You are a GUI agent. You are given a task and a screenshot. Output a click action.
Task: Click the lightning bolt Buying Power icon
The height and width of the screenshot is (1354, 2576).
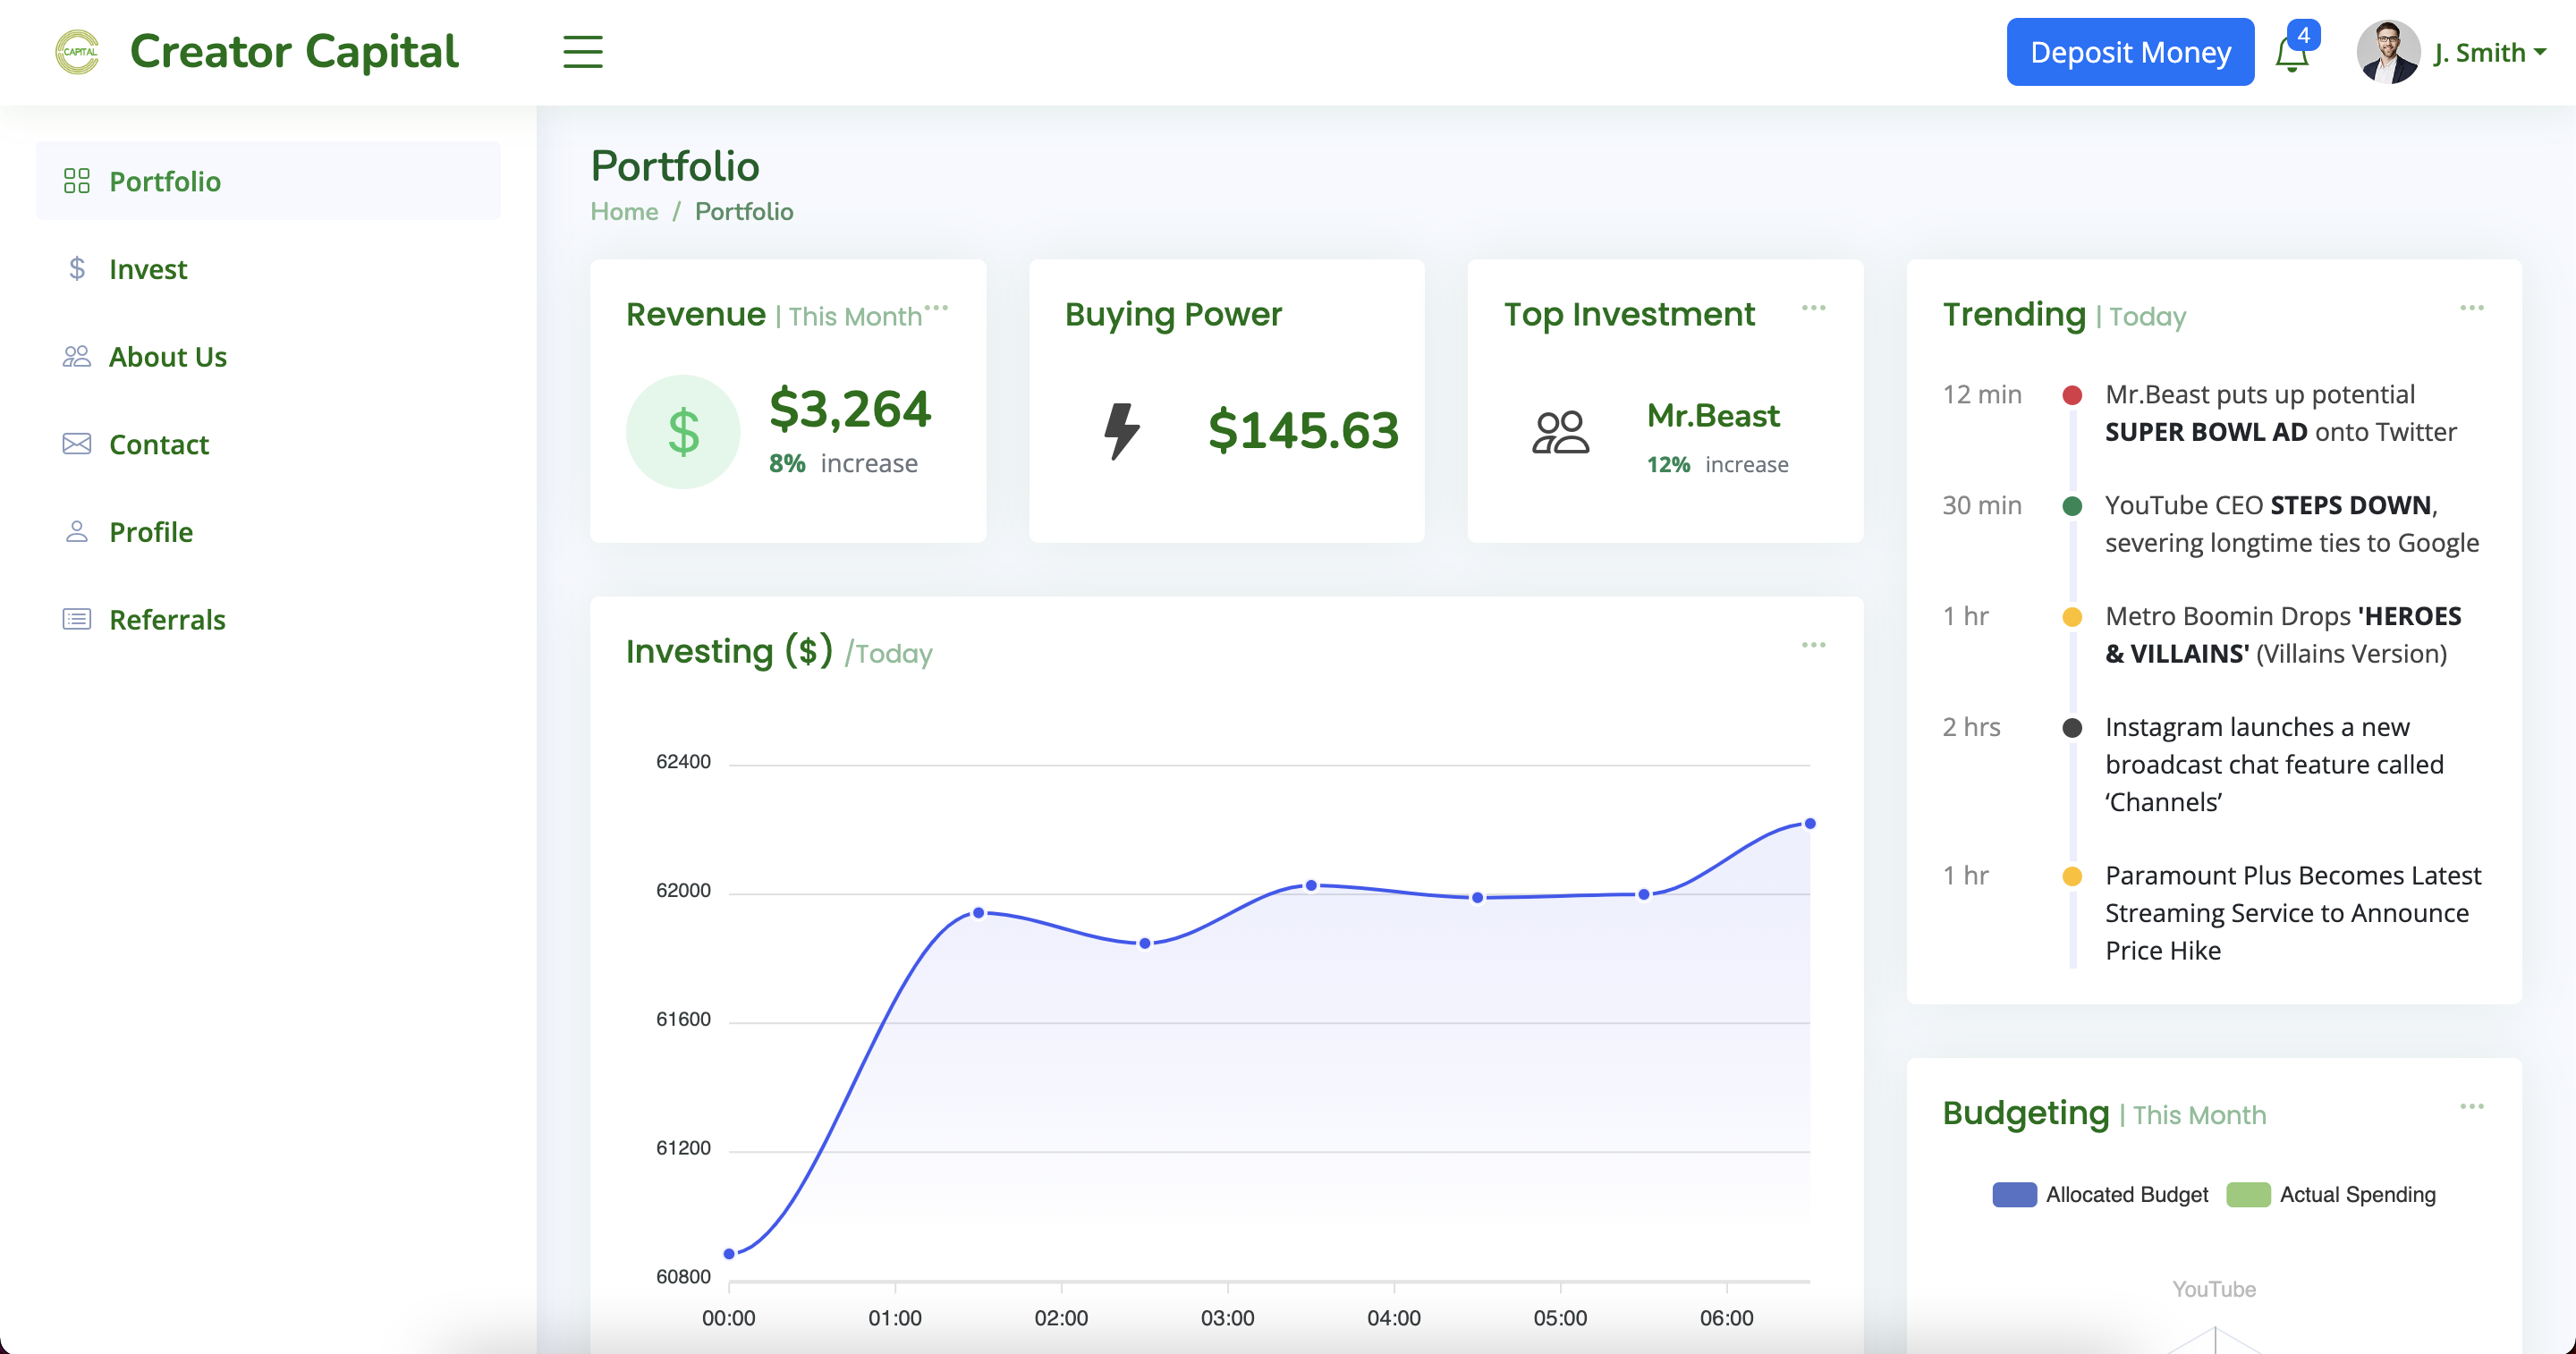click(1121, 431)
